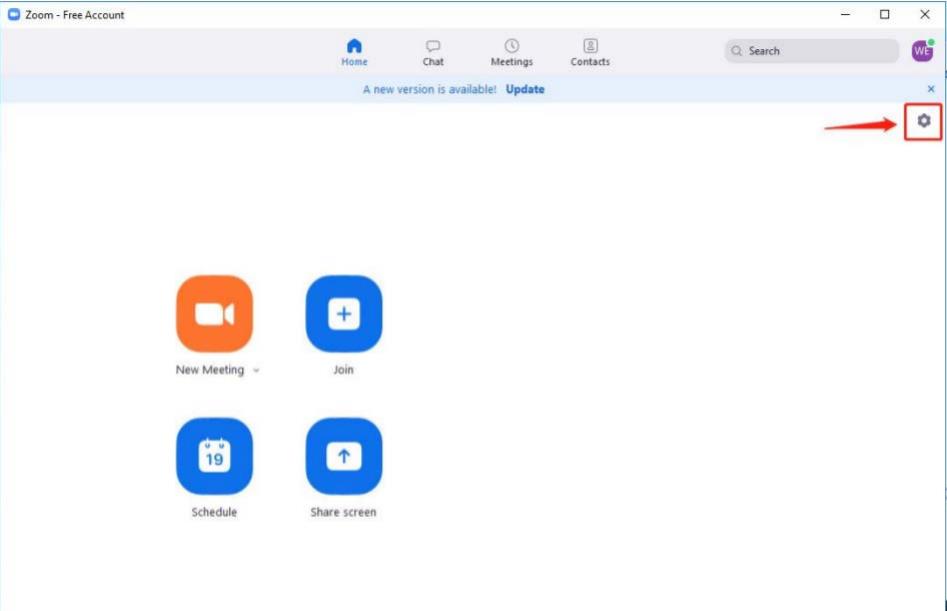Image resolution: width=947 pixels, height=611 pixels.
Task: Click 'A new version is available!' text
Action: [429, 89]
